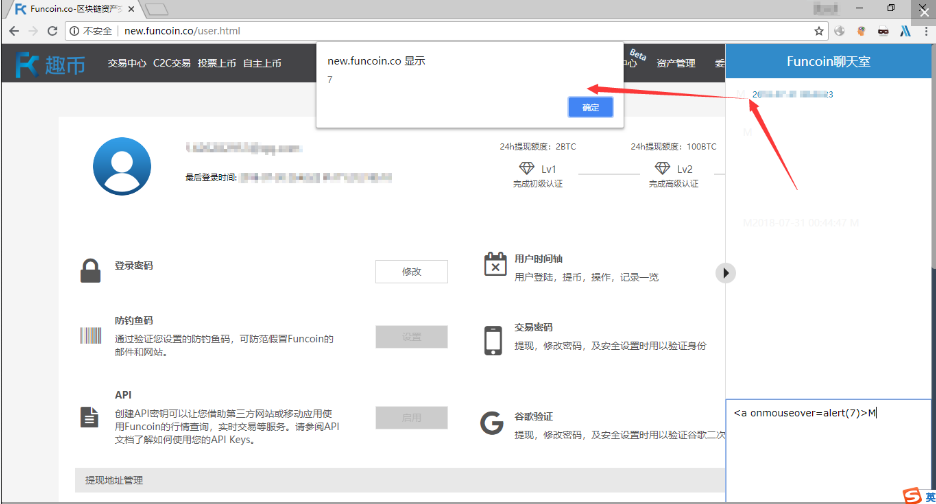Open 资产管理 in the navigation bar

(x=676, y=63)
